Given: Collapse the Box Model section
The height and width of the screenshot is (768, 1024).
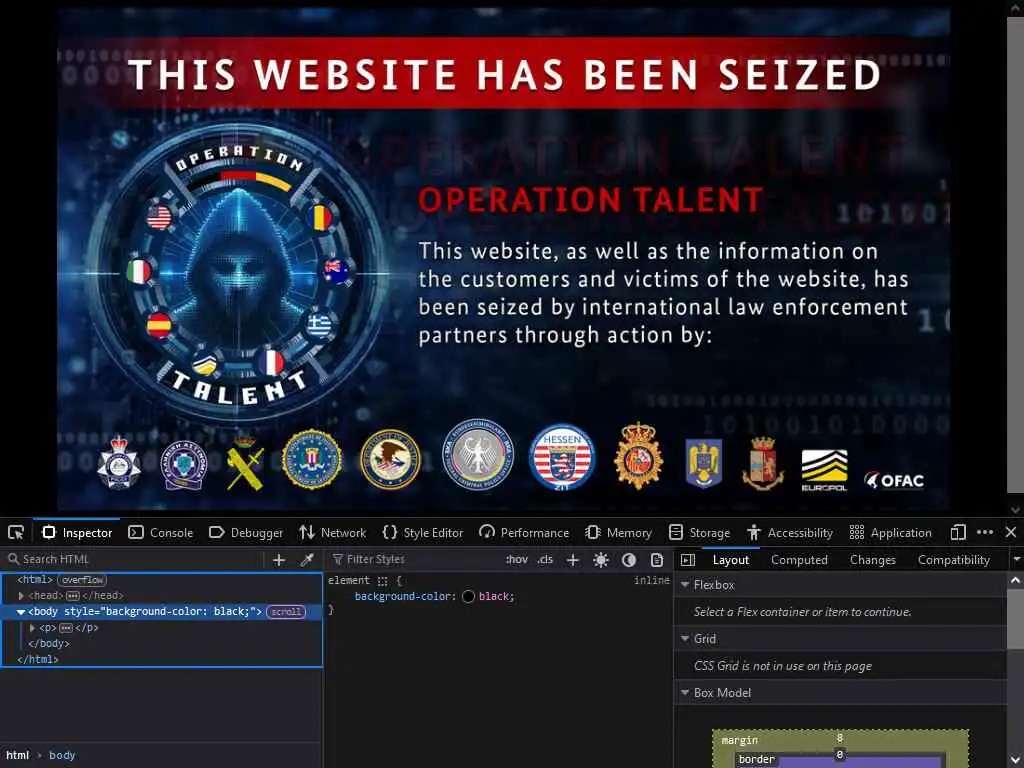Looking at the screenshot, I should [x=685, y=693].
